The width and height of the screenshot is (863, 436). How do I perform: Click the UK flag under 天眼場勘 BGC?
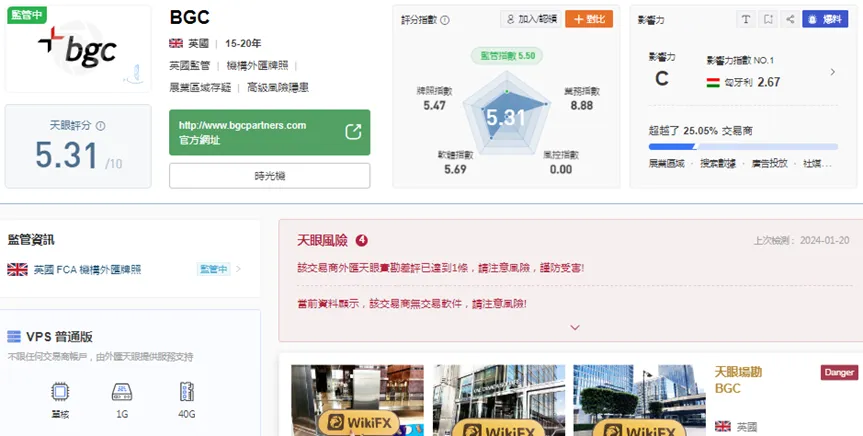point(723,426)
